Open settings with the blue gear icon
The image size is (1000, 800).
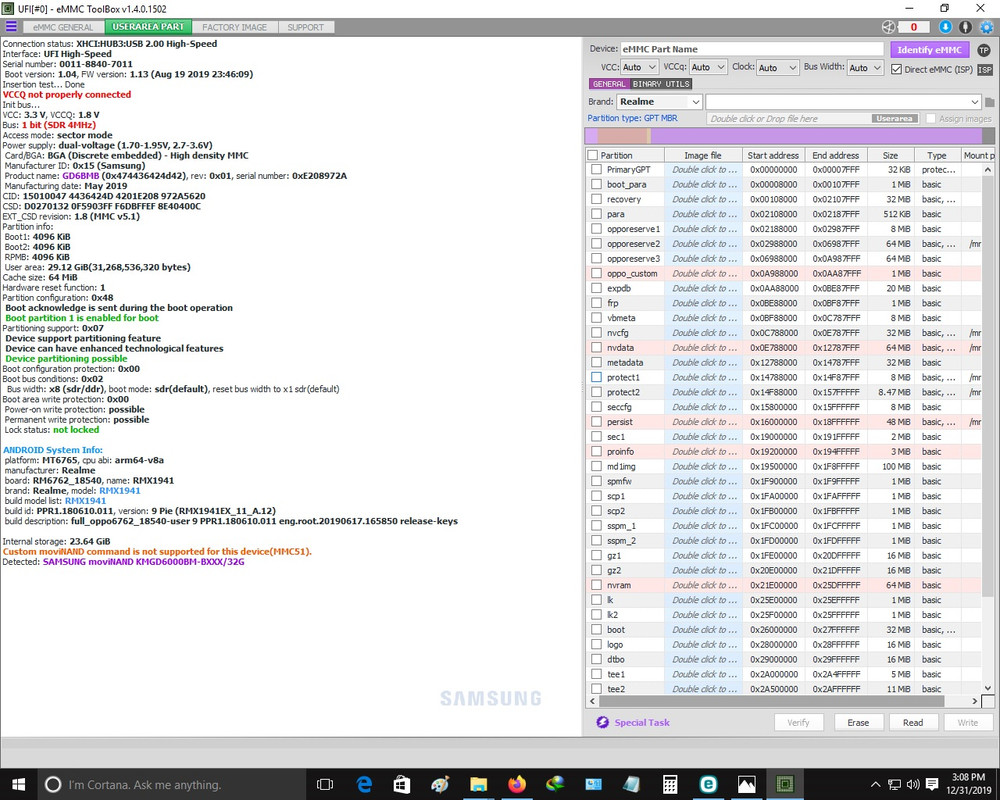click(x=986, y=27)
